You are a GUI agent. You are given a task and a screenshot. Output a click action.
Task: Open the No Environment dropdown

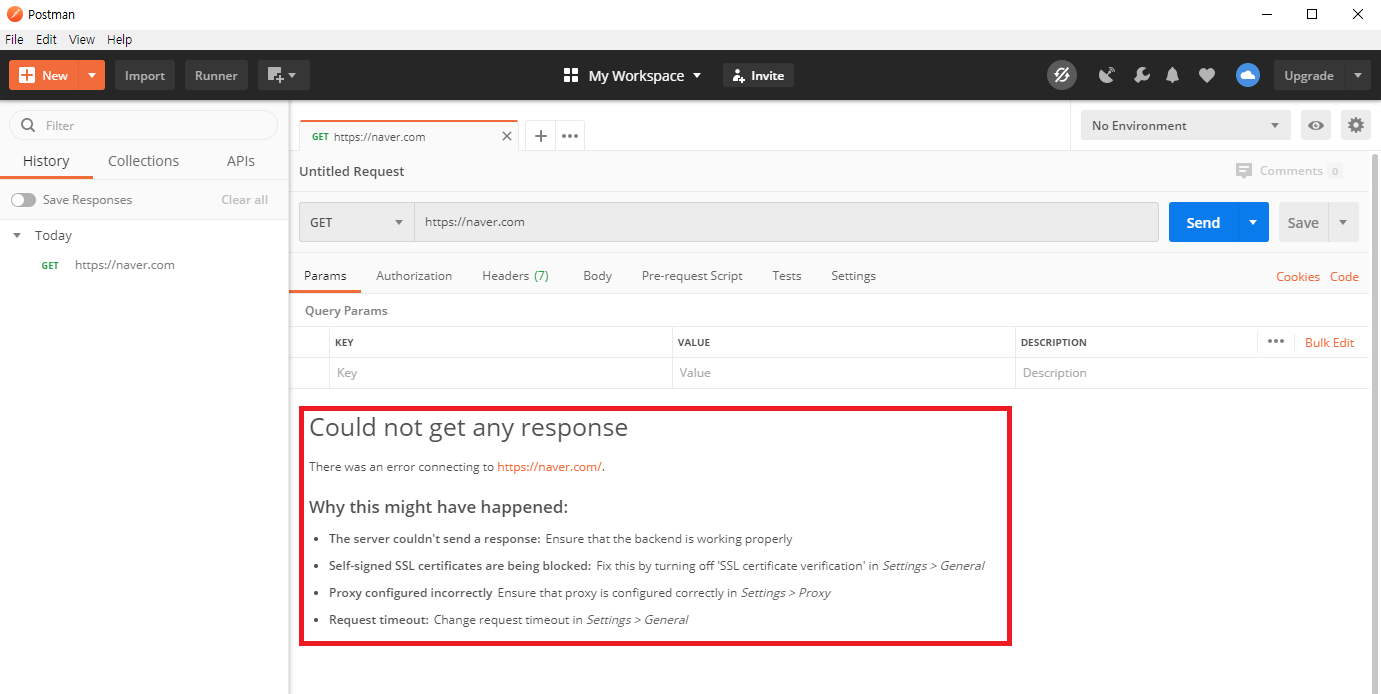pyautogui.click(x=1186, y=125)
